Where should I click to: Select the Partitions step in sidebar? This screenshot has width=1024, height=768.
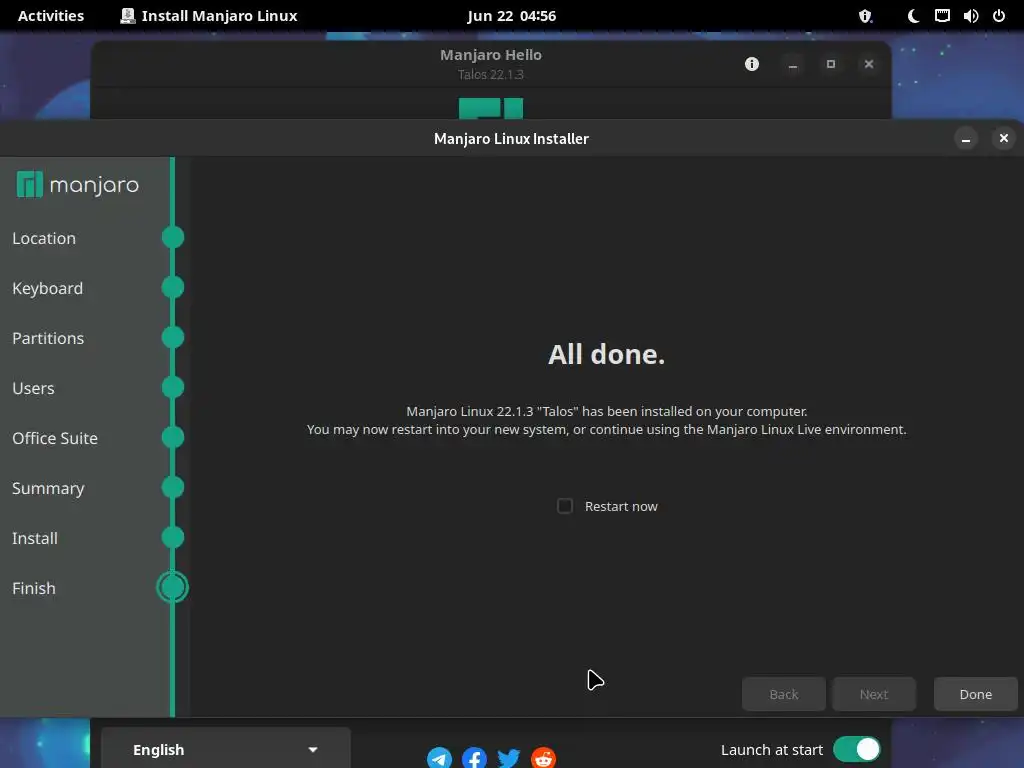[48, 338]
